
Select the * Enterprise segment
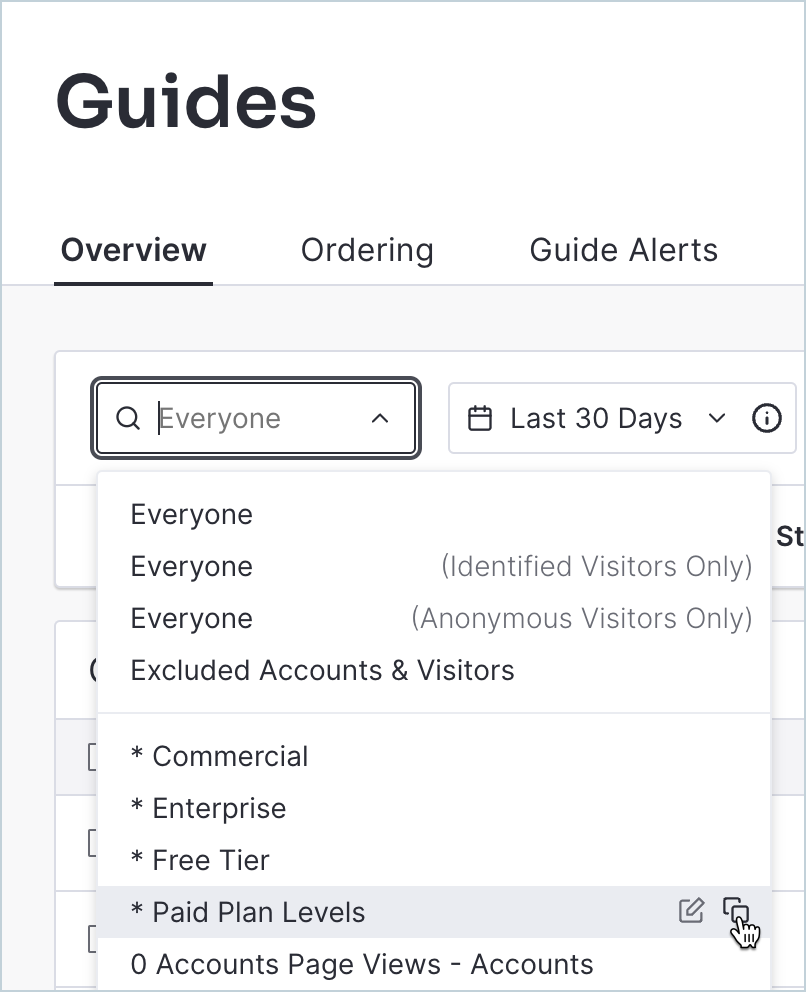209,808
